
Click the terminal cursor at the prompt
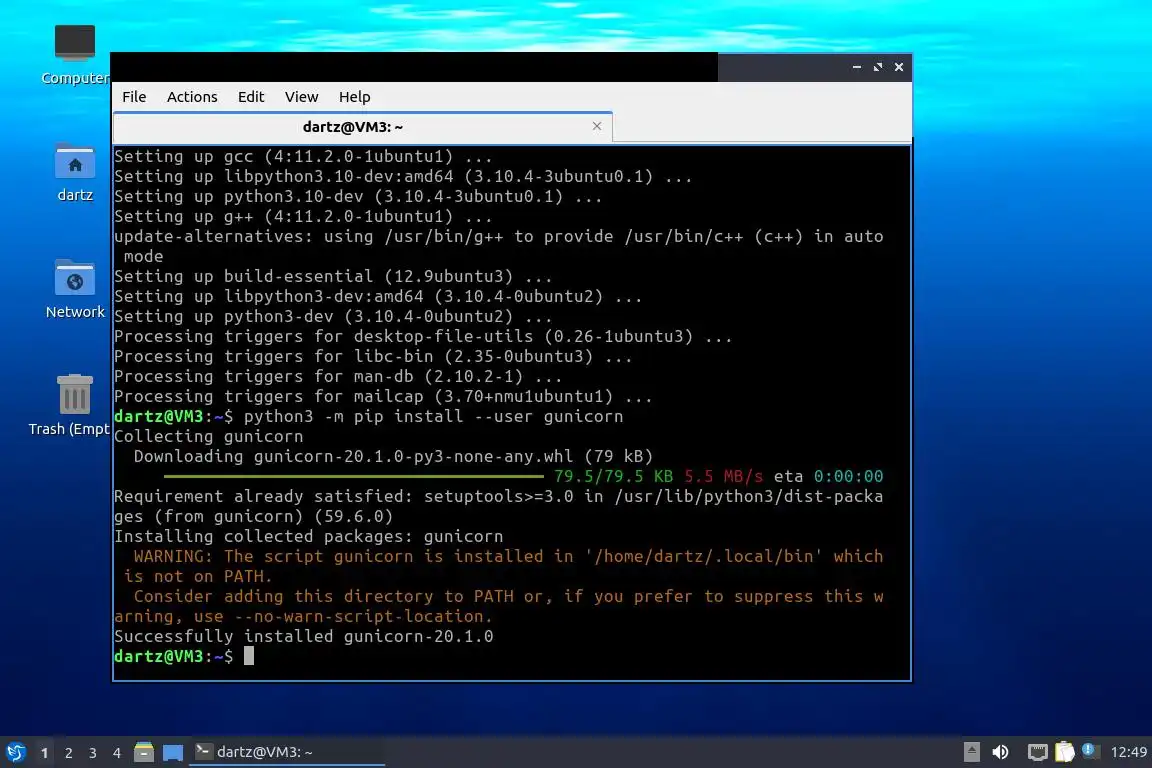[x=249, y=656]
